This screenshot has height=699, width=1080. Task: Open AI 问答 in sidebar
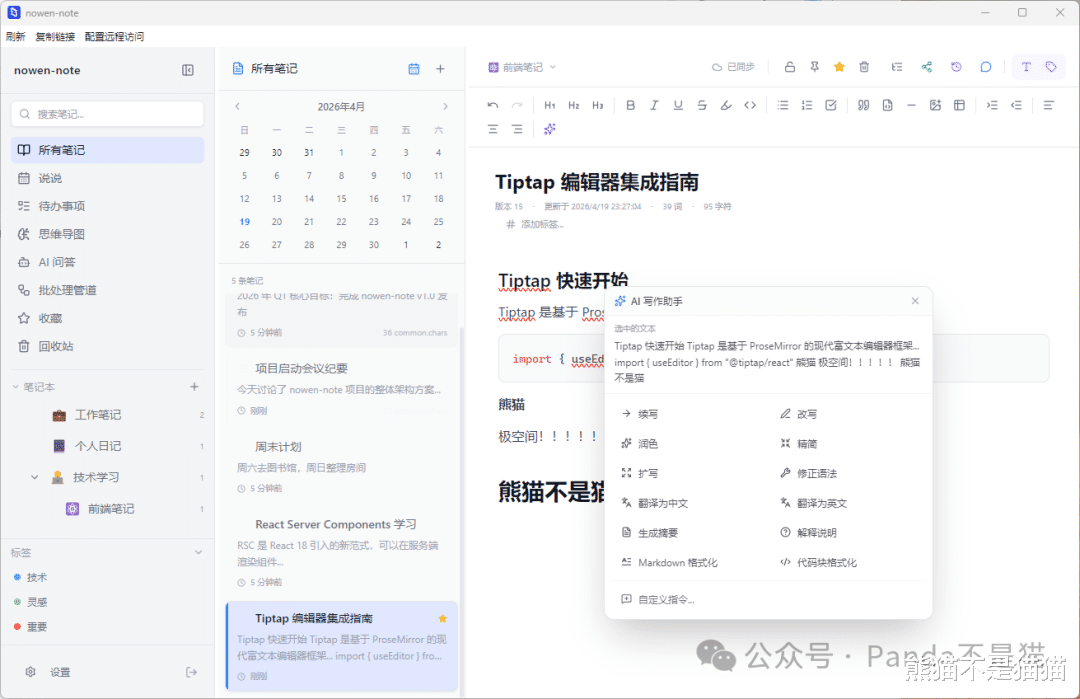click(107, 262)
